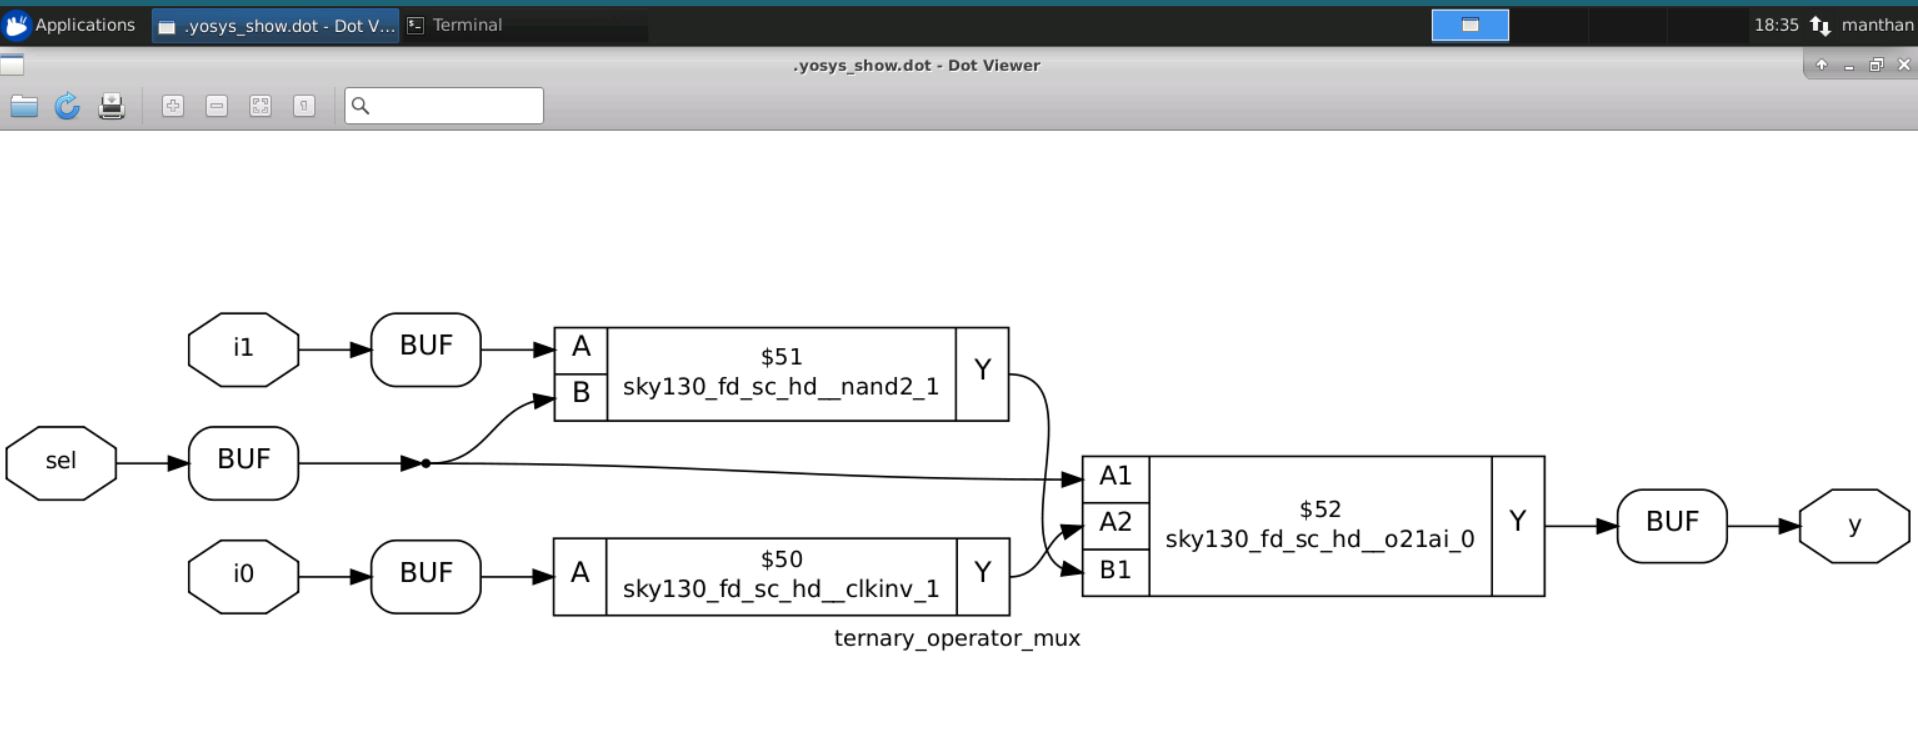Click the BUF node fed by i0
Viewport: 1918px width, 751px height.
pos(426,577)
